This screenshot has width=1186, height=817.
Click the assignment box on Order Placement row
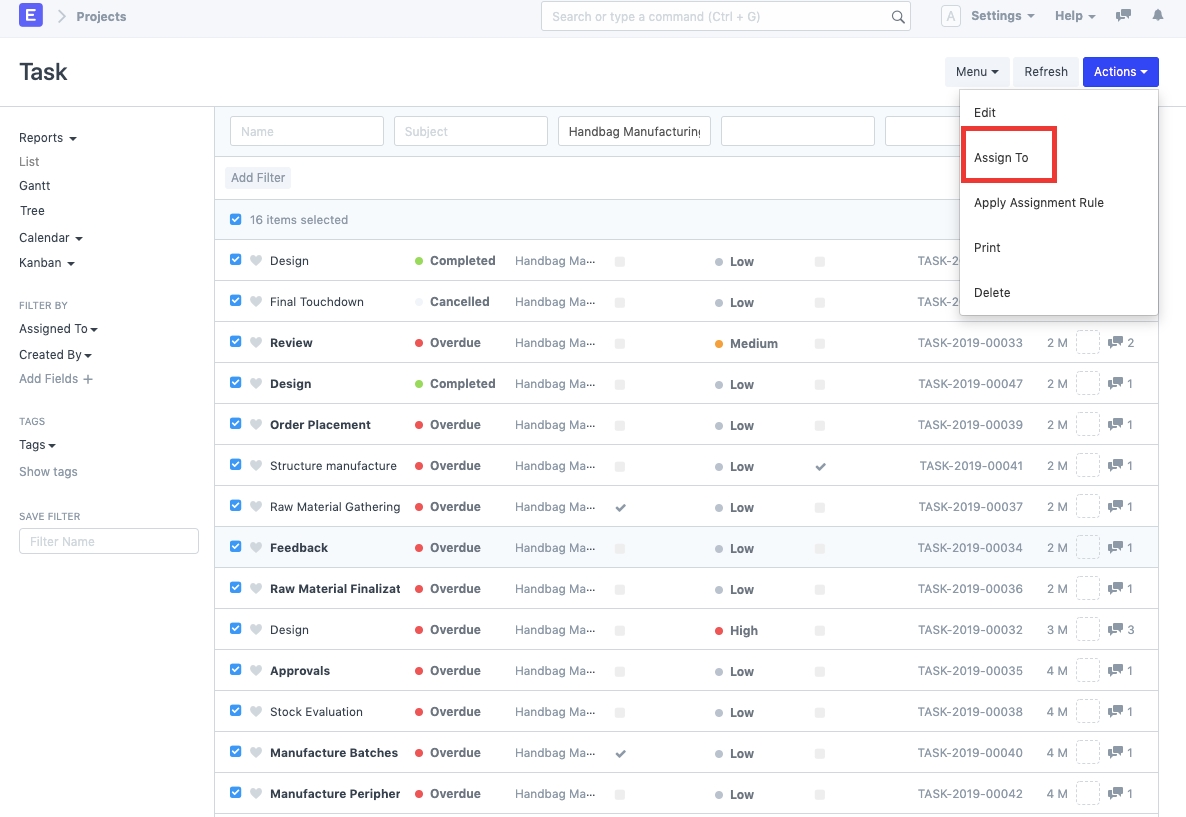pos(1087,425)
